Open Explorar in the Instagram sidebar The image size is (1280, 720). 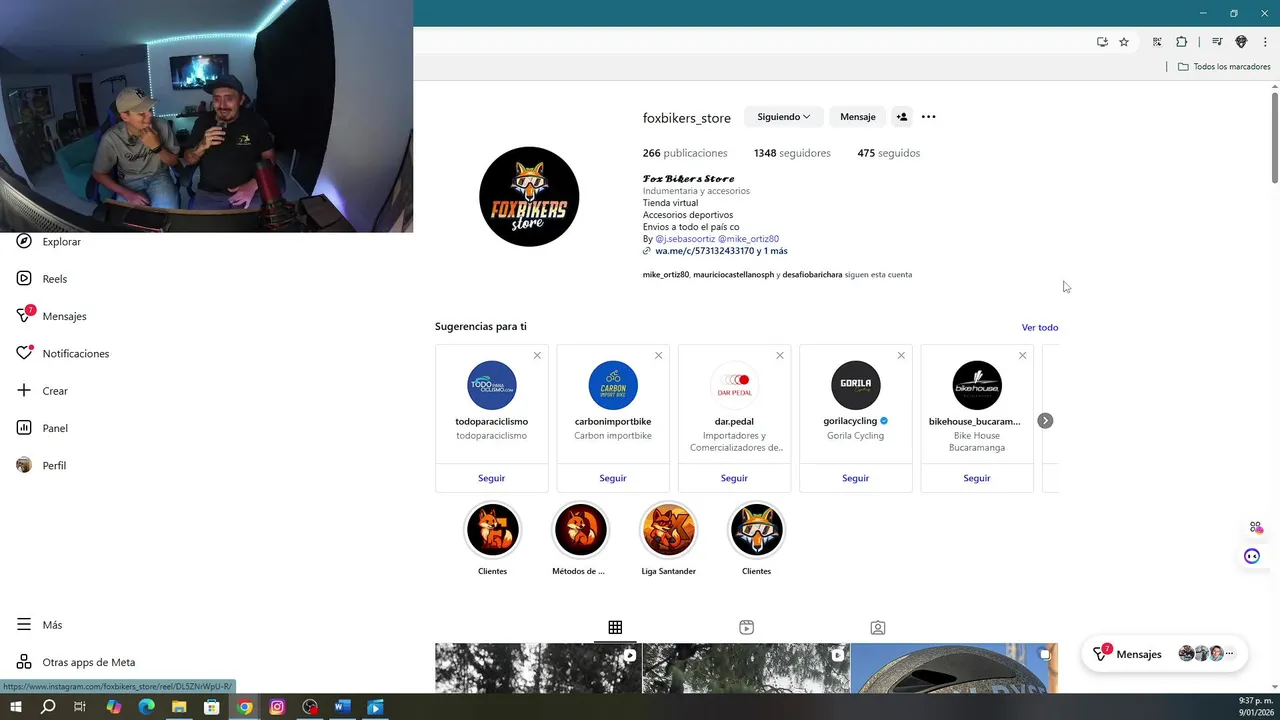pyautogui.click(x=48, y=242)
